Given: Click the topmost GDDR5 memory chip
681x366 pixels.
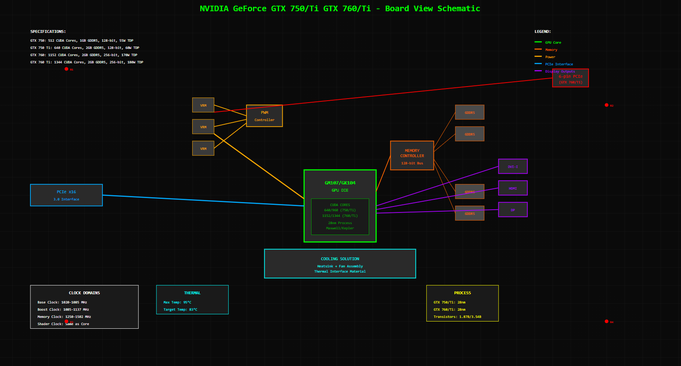Looking at the screenshot, I should [469, 112].
